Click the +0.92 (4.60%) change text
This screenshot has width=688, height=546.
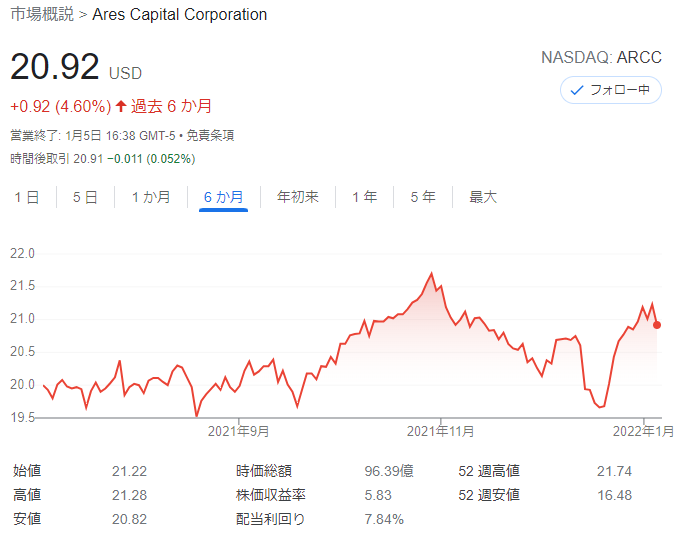(x=61, y=107)
